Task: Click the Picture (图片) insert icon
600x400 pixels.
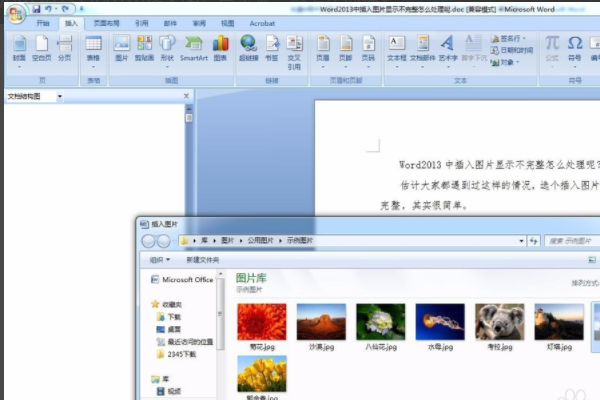Action: pos(122,48)
